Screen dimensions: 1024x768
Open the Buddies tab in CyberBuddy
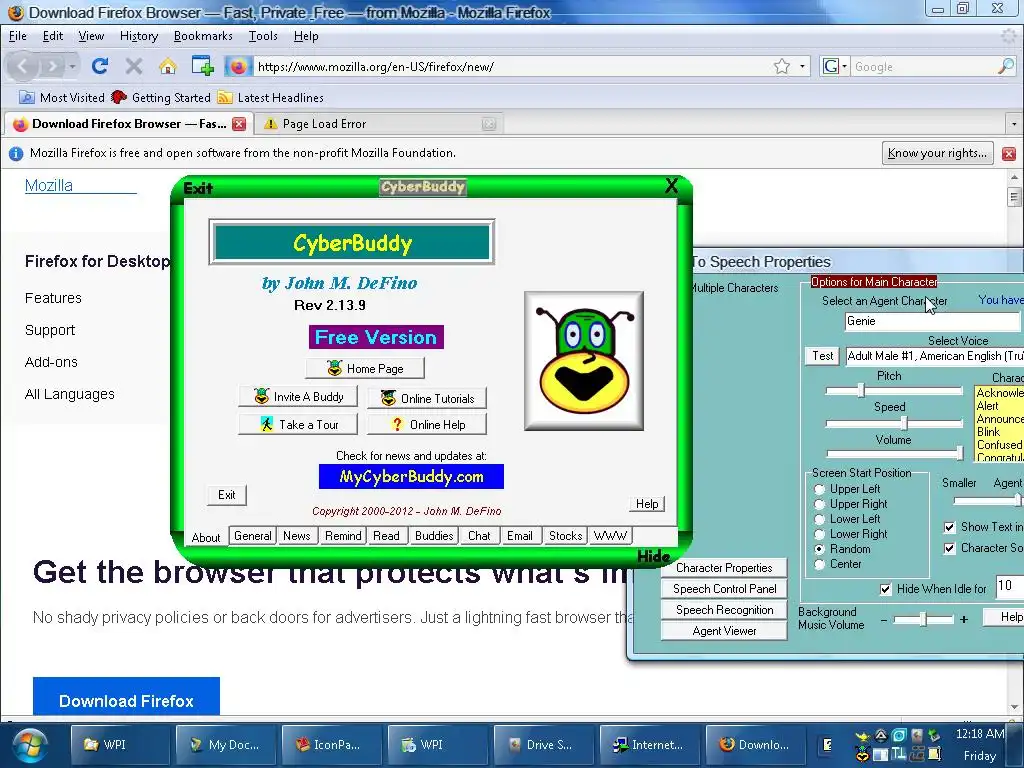434,536
